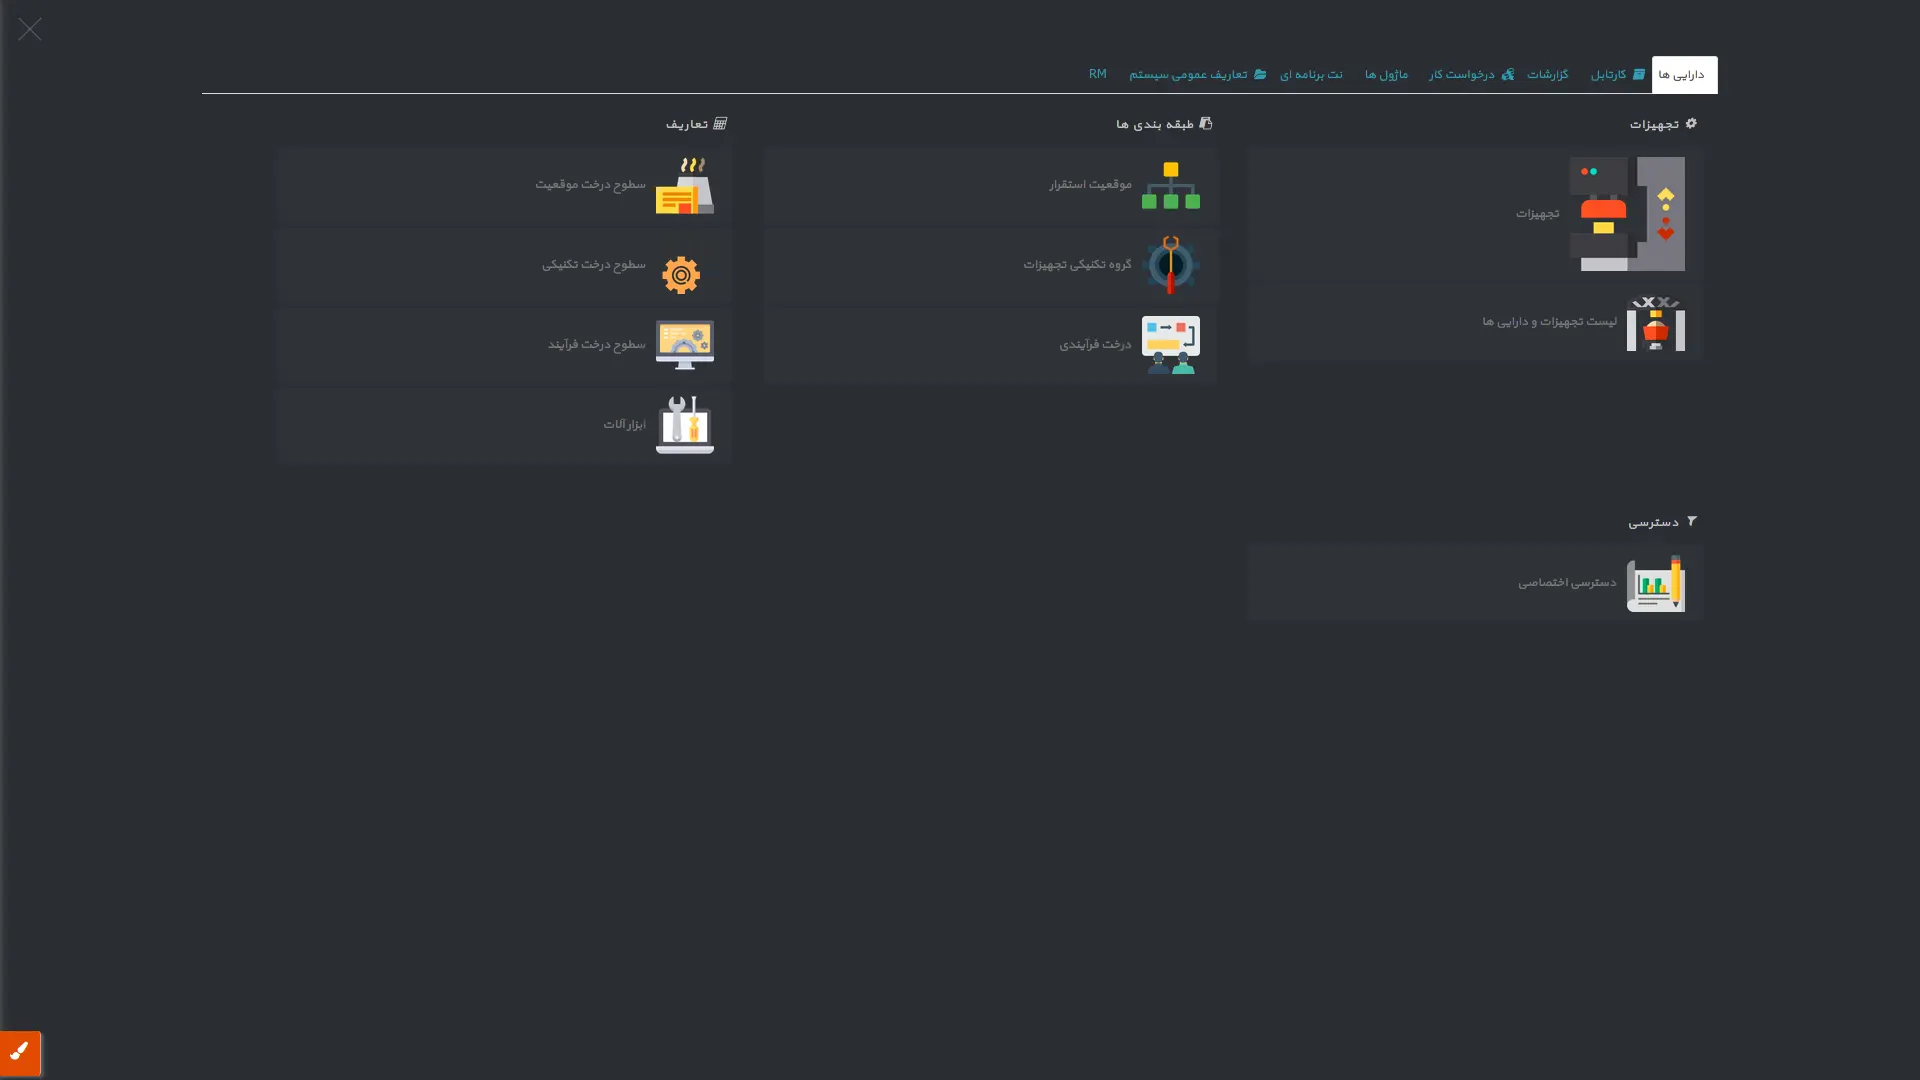Click the orange gear technical tree levels icon

[681, 274]
